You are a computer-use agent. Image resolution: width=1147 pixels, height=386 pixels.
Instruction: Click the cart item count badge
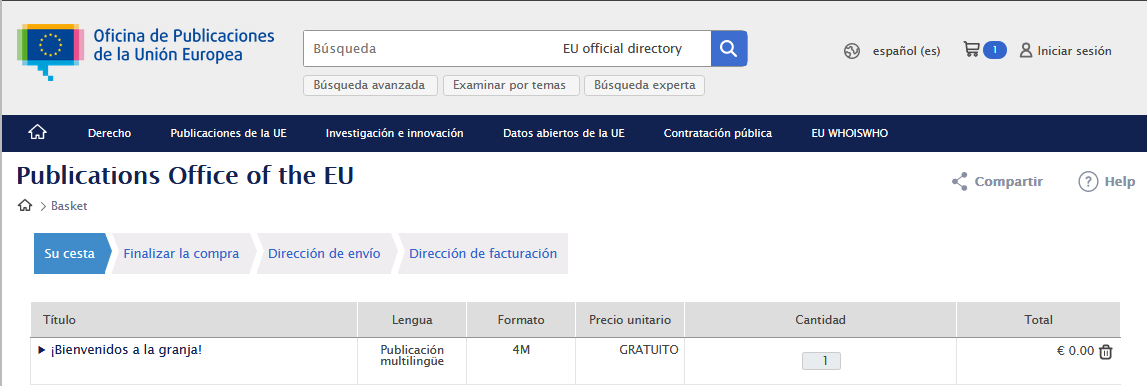[995, 50]
